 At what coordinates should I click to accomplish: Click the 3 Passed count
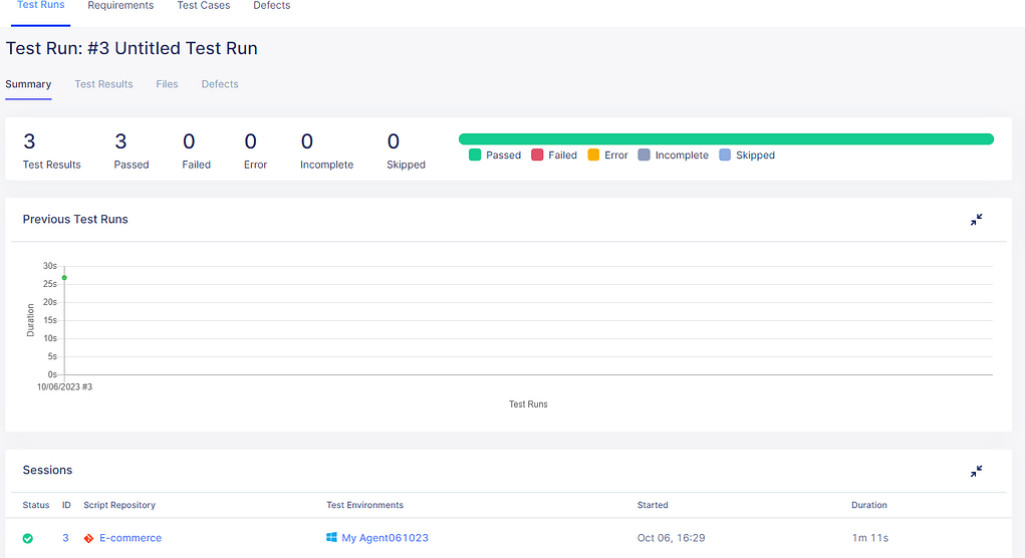(120, 141)
